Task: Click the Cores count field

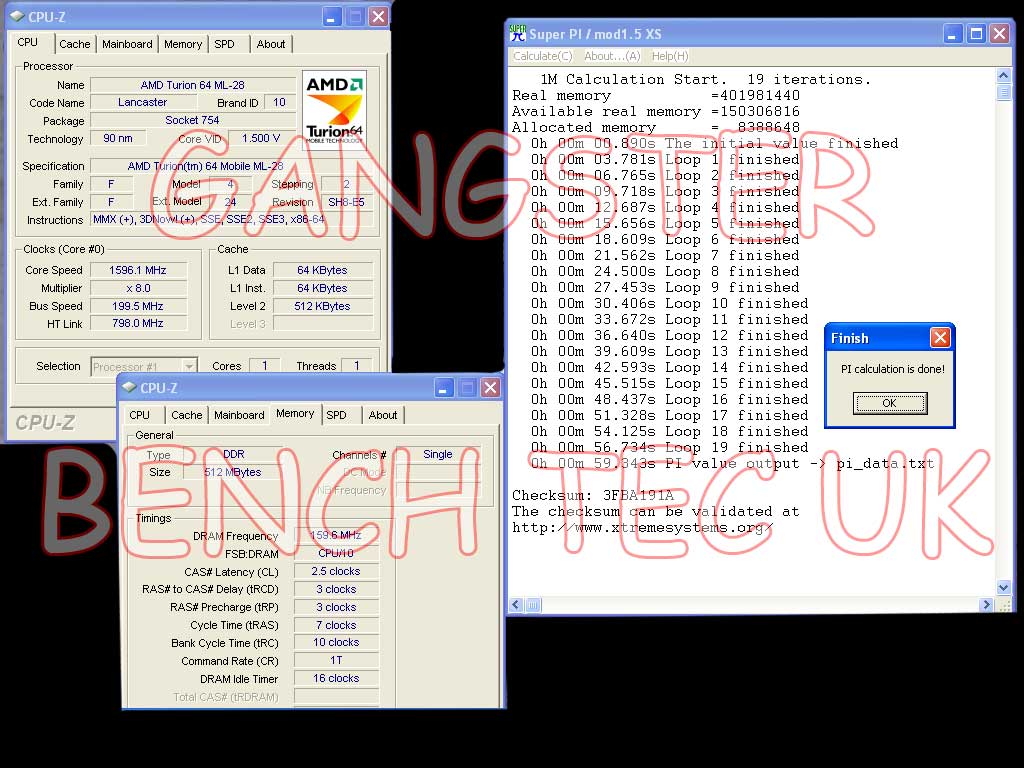Action: [265, 366]
